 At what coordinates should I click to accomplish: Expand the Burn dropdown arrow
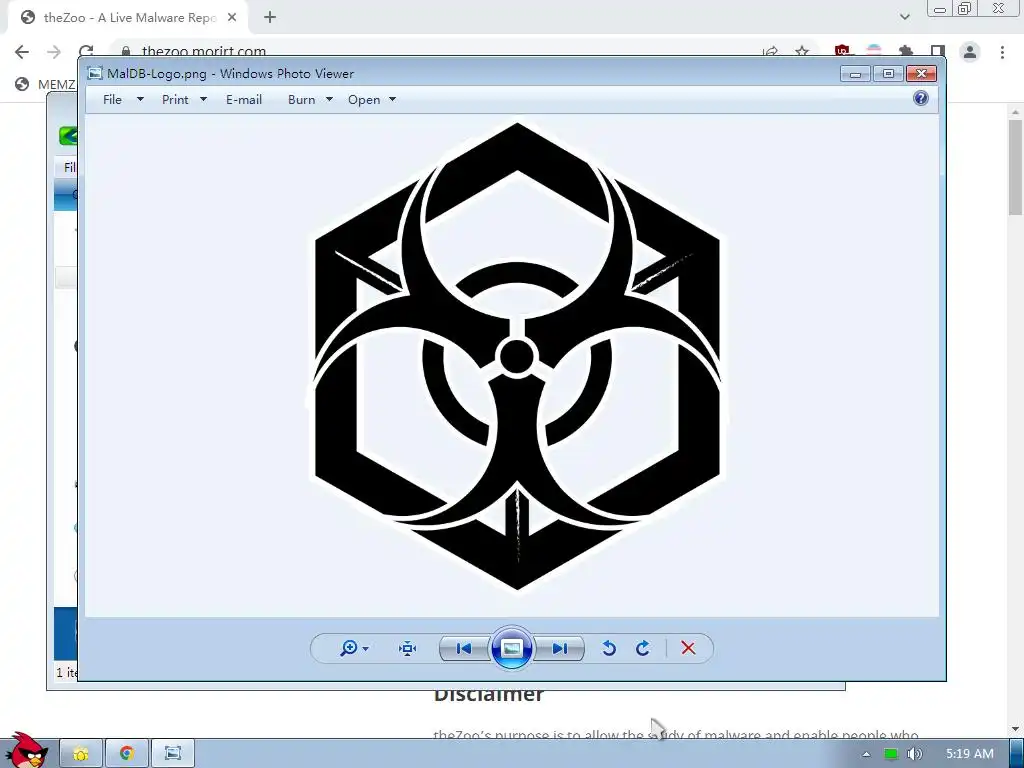coord(329,99)
